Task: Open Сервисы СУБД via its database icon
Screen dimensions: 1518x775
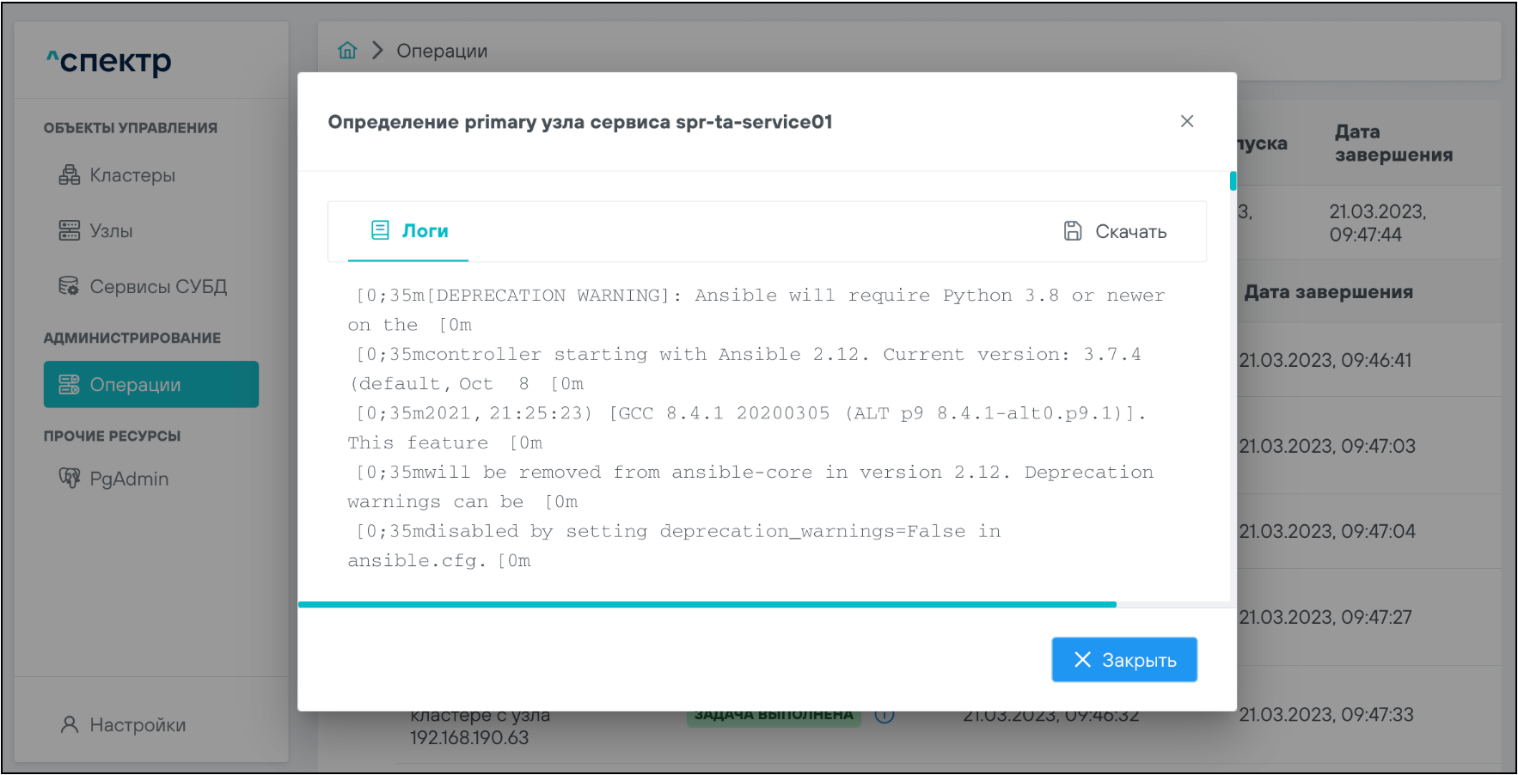Action: click(69, 287)
